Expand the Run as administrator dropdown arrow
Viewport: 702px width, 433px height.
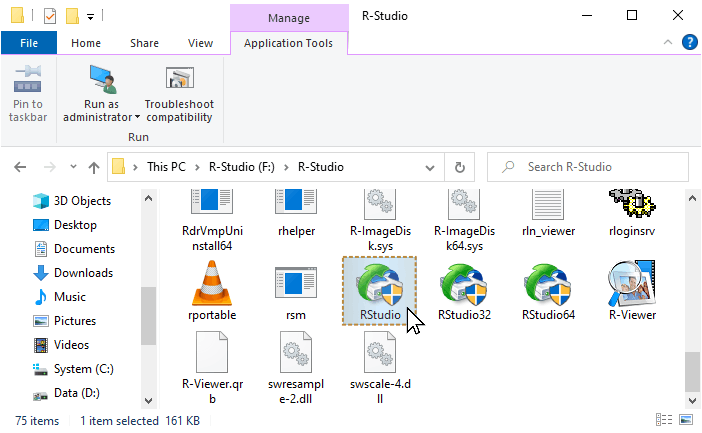(x=137, y=117)
